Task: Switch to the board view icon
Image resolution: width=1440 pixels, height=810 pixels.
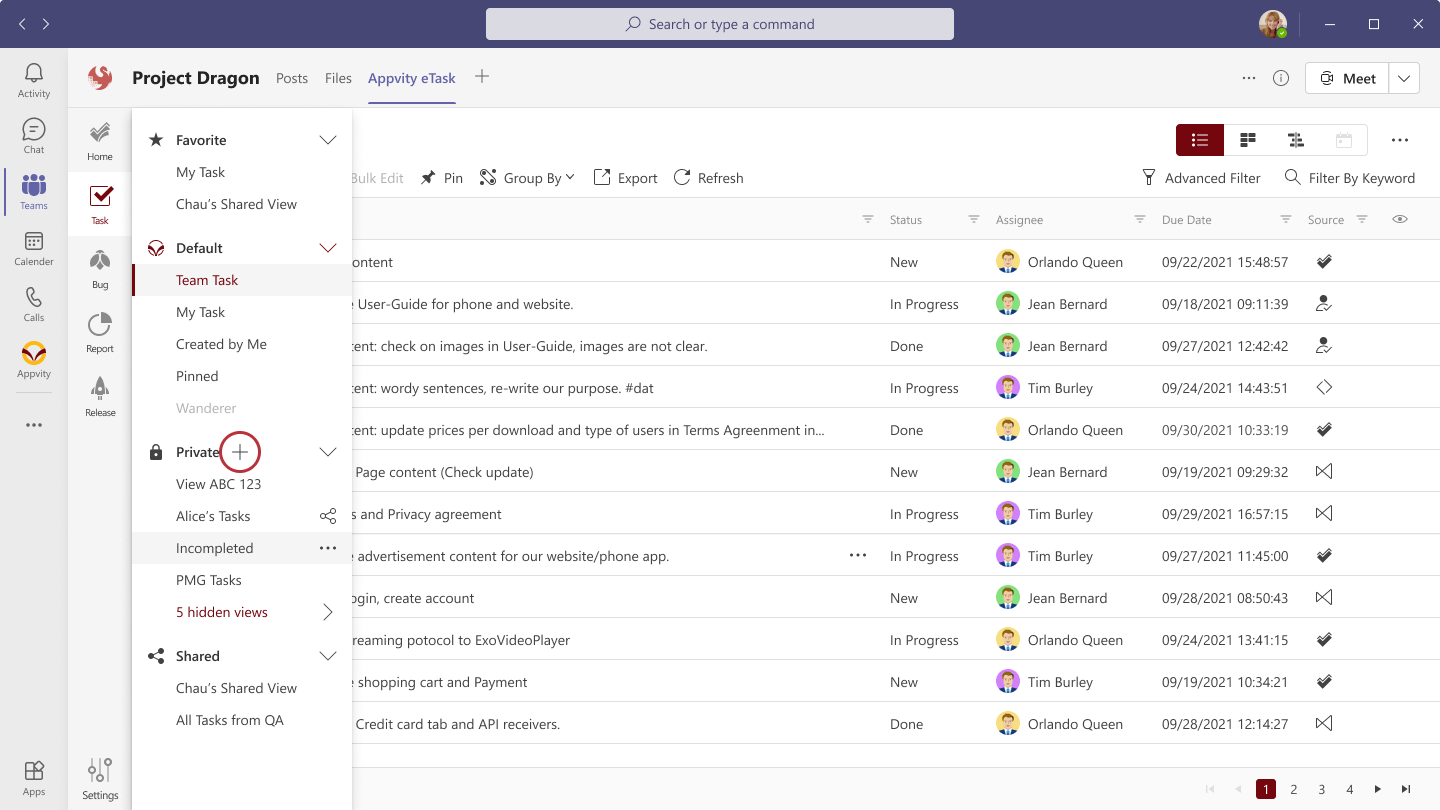Action: point(1248,140)
